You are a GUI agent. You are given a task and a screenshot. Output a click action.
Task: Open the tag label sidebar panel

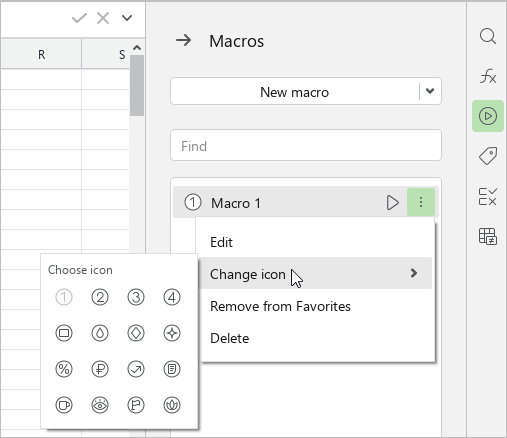[x=488, y=156]
